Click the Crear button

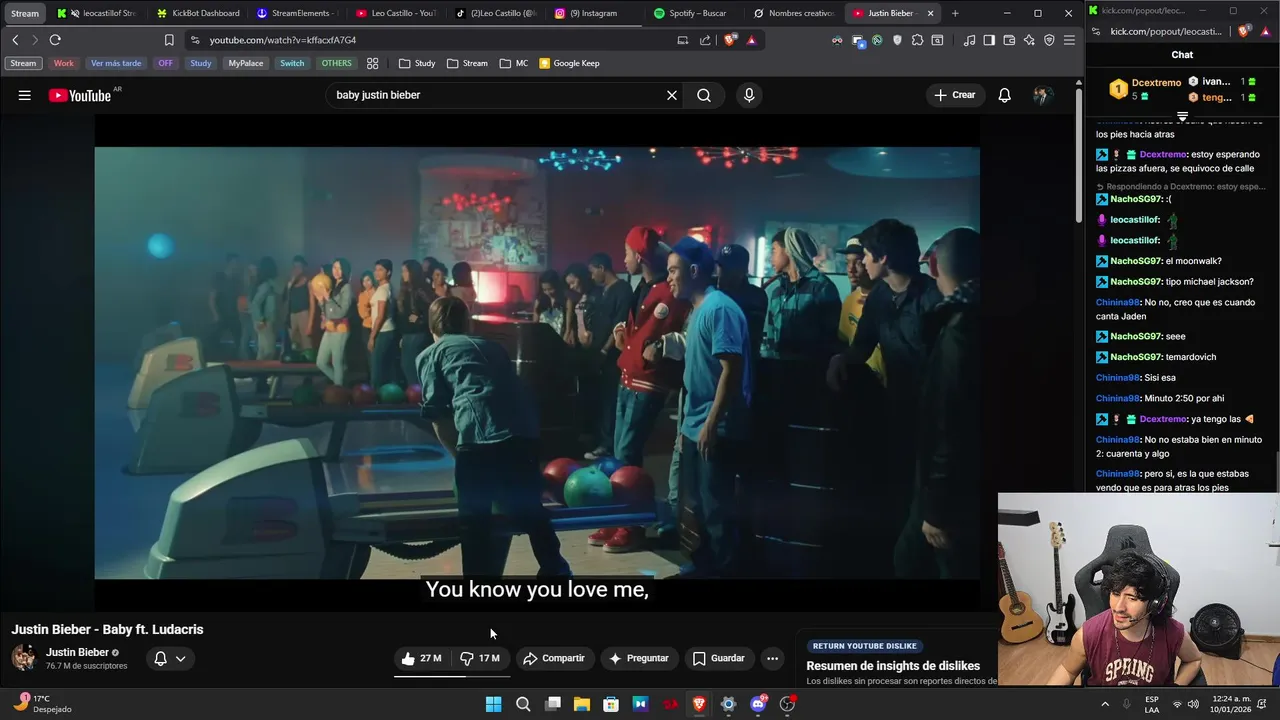[955, 95]
